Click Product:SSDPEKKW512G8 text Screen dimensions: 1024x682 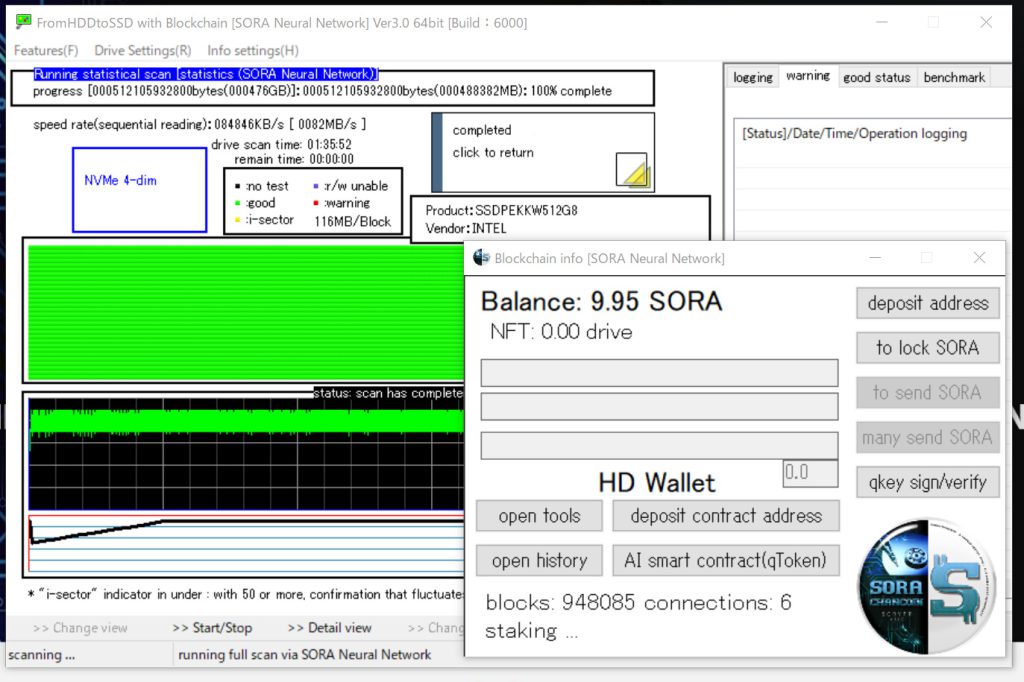tap(501, 210)
